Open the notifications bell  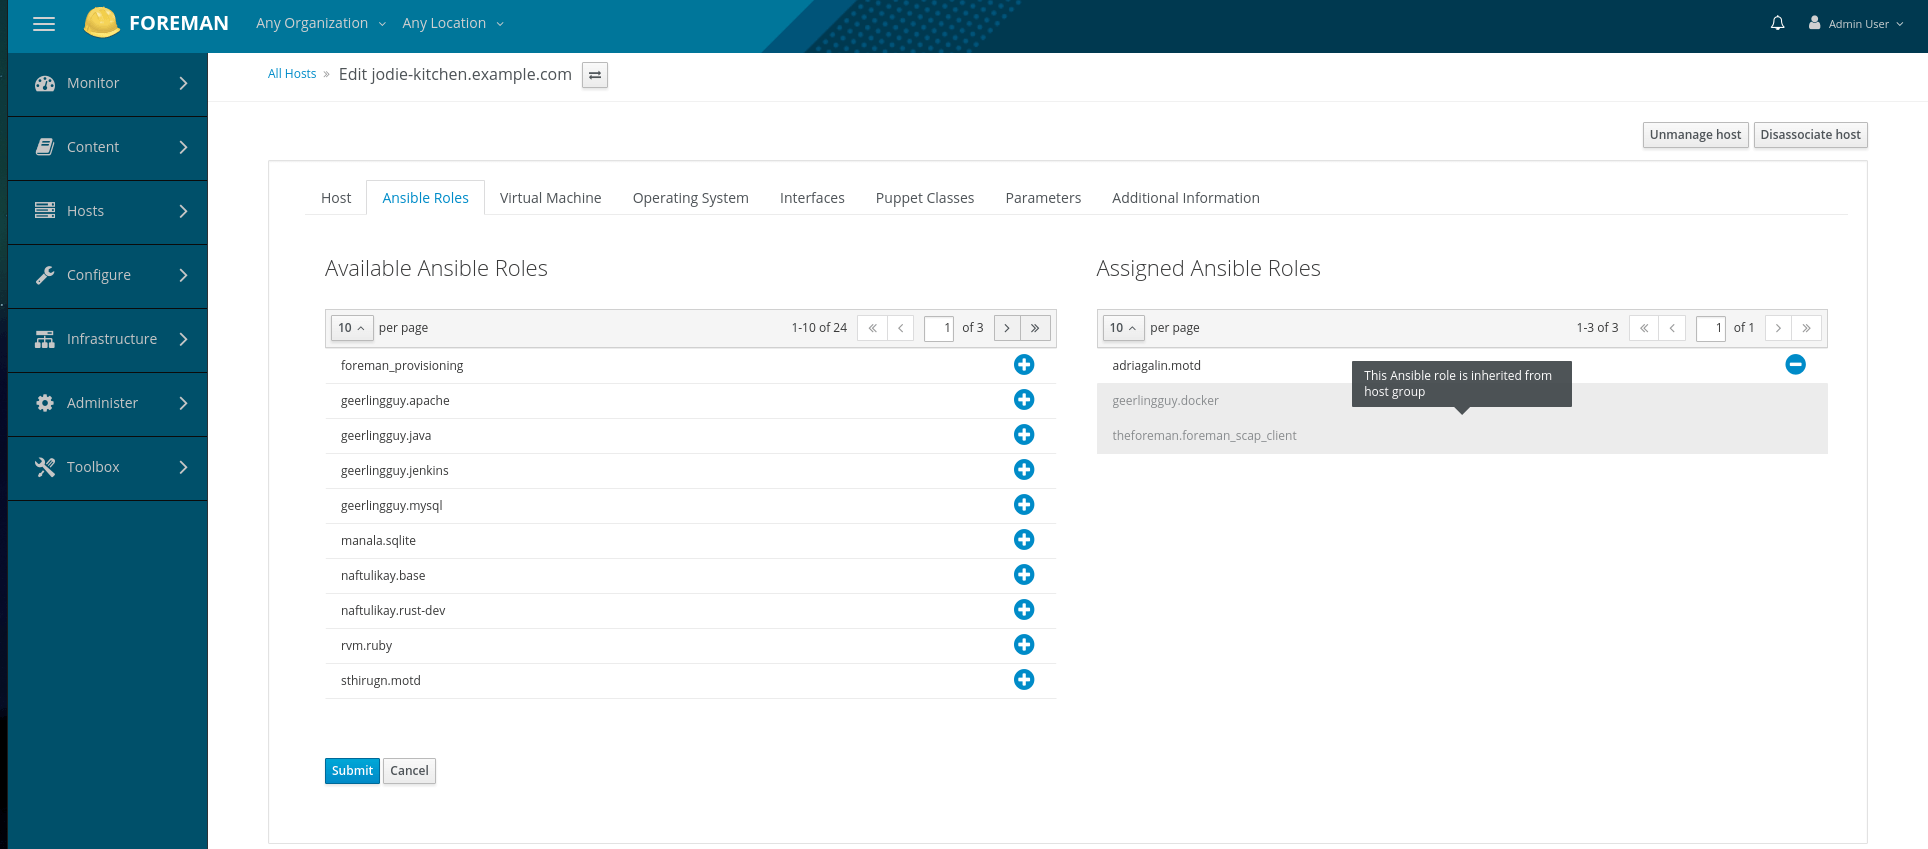pos(1777,23)
